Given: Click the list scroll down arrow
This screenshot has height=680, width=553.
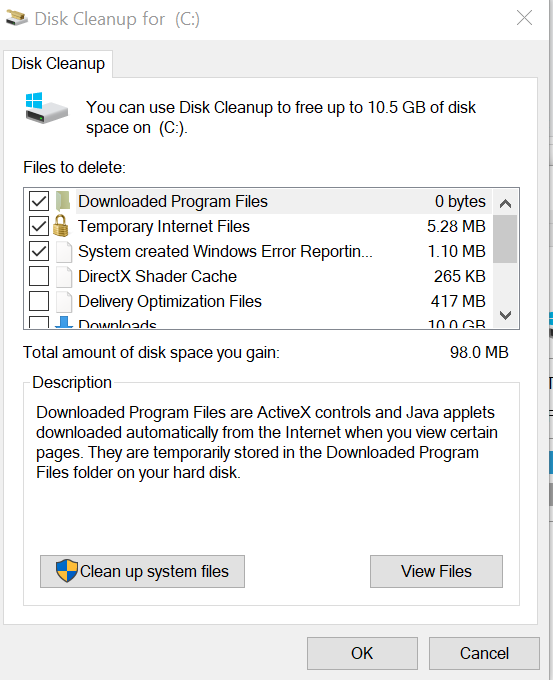Looking at the screenshot, I should coord(505,315).
